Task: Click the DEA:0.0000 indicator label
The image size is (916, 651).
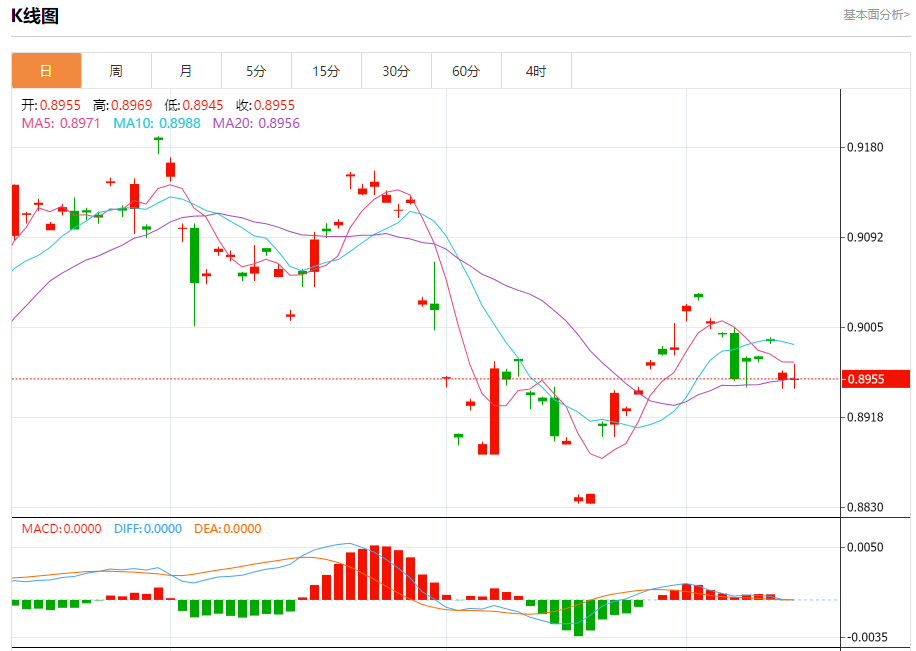Action: pyautogui.click(x=228, y=529)
